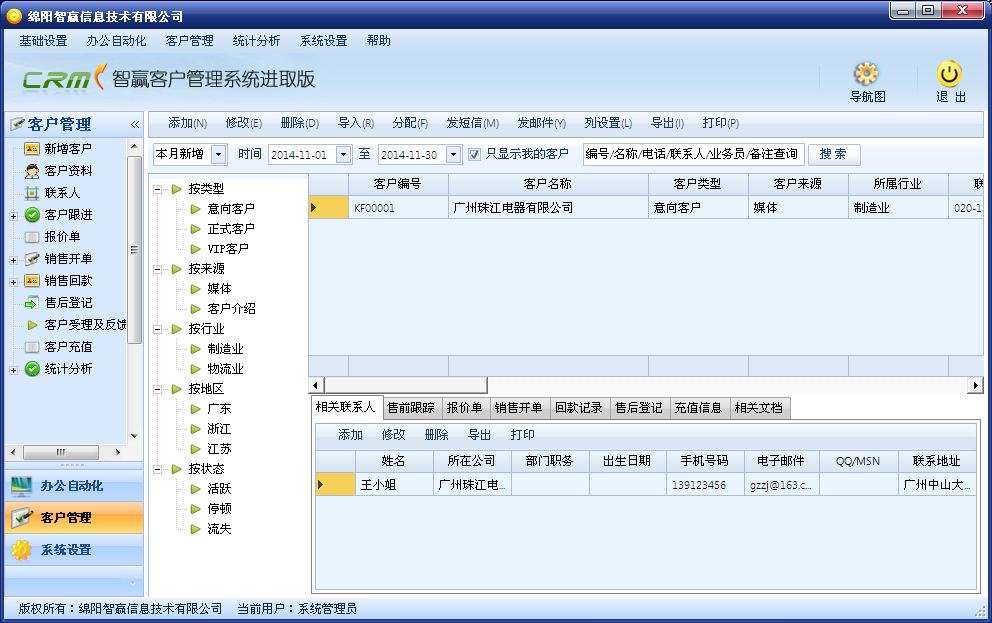The width and height of the screenshot is (992, 623).
Task: Click the sidebar horizontal scrollbar thumb
Action: [61, 452]
